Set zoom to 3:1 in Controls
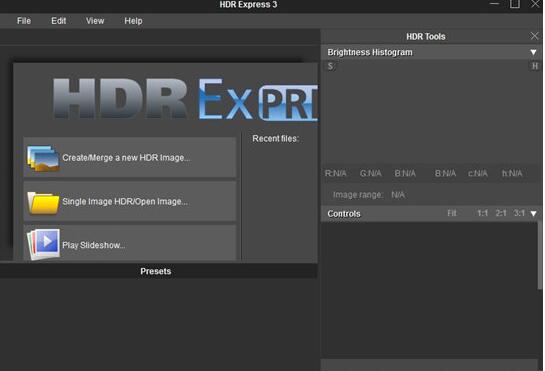The width and height of the screenshot is (545, 371). (x=519, y=213)
